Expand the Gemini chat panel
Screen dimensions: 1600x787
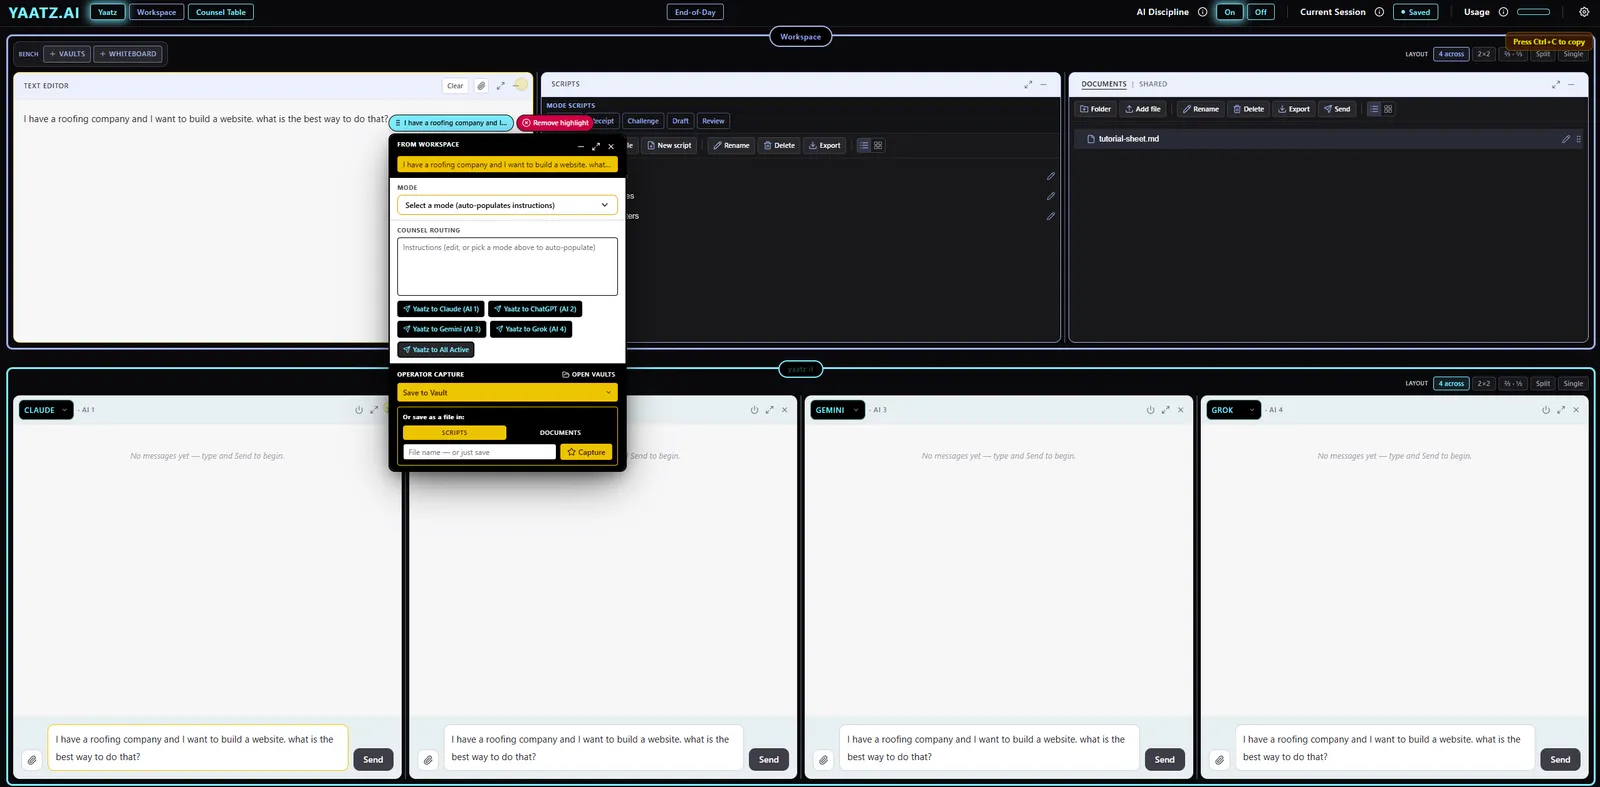point(1165,410)
